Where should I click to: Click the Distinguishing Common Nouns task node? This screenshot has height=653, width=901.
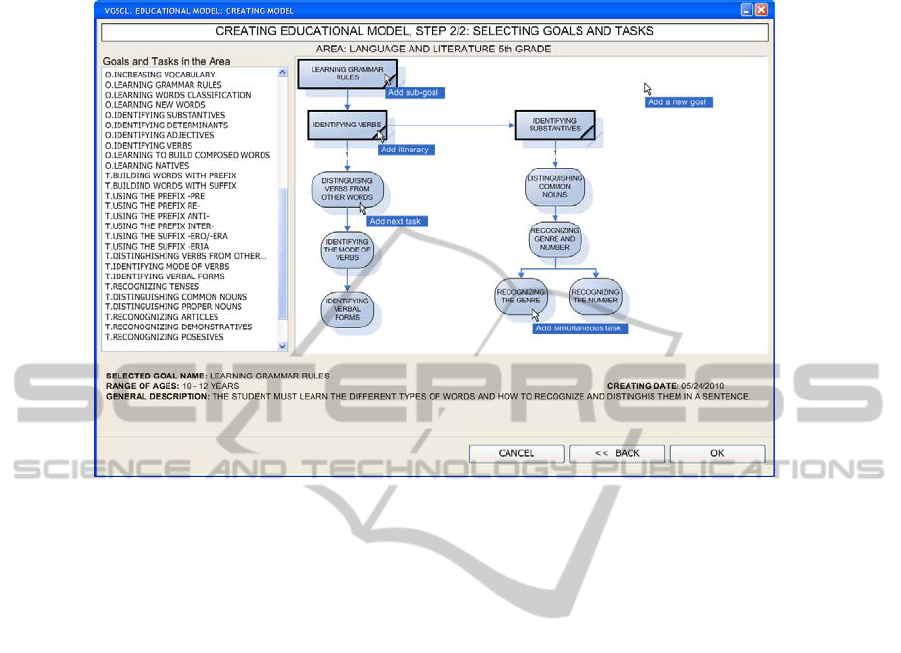554,187
